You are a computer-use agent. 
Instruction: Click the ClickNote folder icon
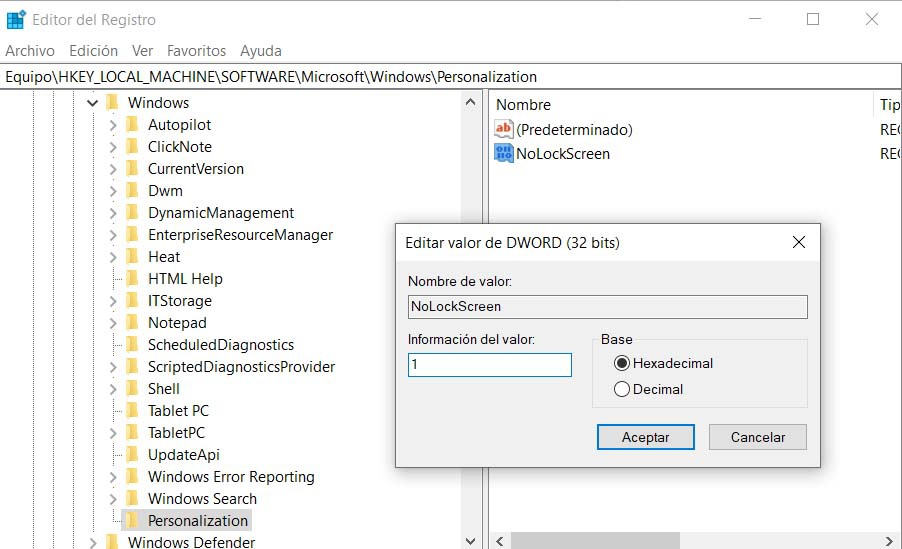click(x=132, y=146)
